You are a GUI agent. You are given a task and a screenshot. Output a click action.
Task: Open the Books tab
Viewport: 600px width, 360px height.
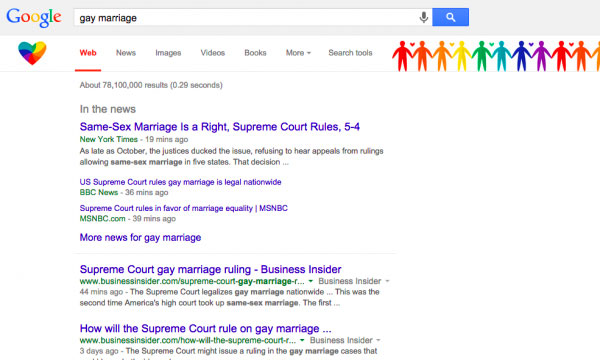255,53
